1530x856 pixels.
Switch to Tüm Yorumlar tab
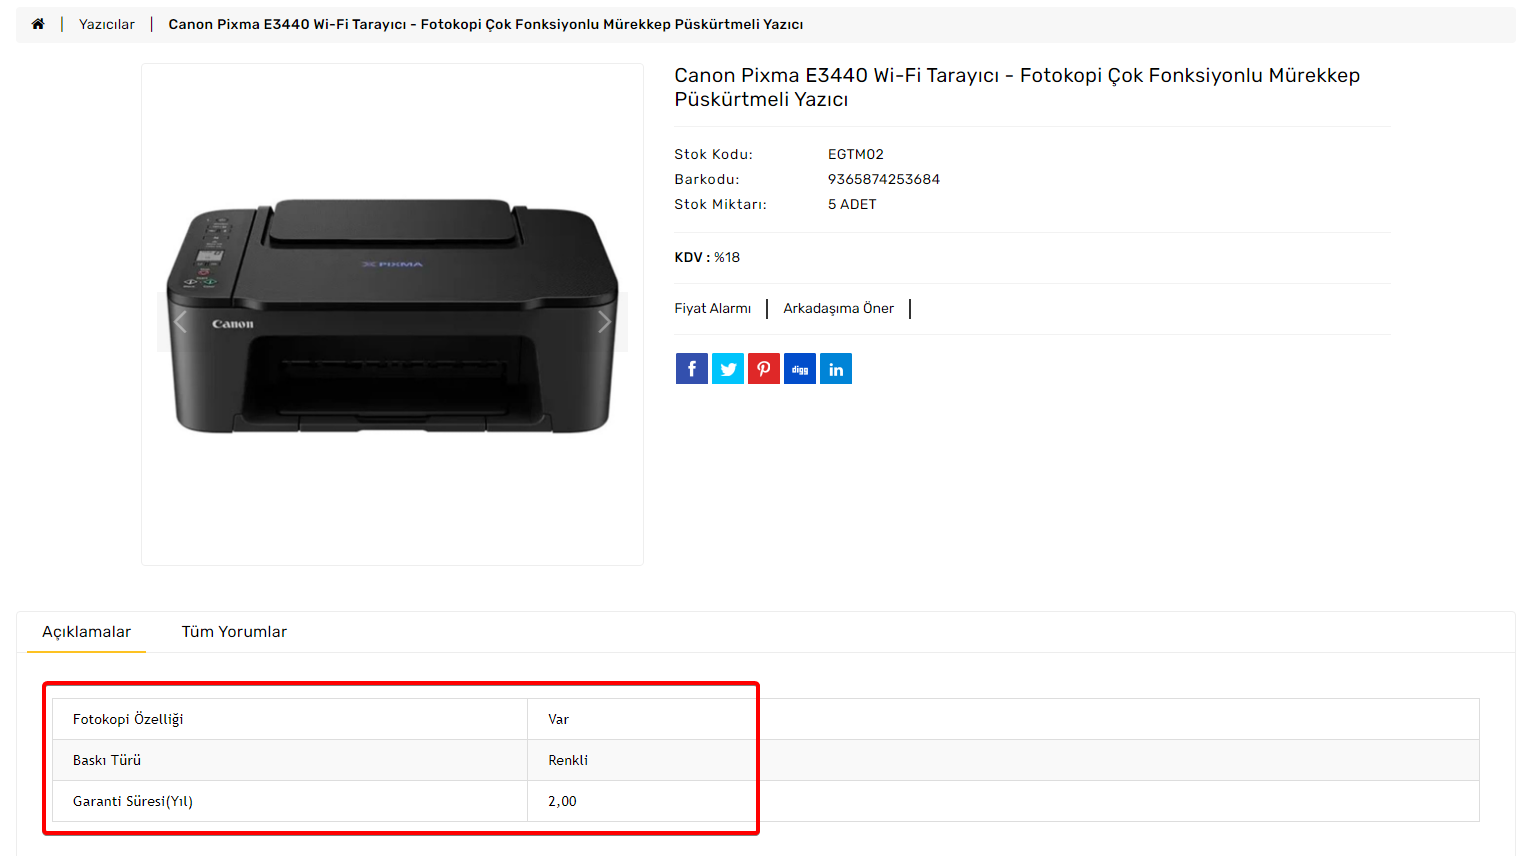click(x=234, y=632)
